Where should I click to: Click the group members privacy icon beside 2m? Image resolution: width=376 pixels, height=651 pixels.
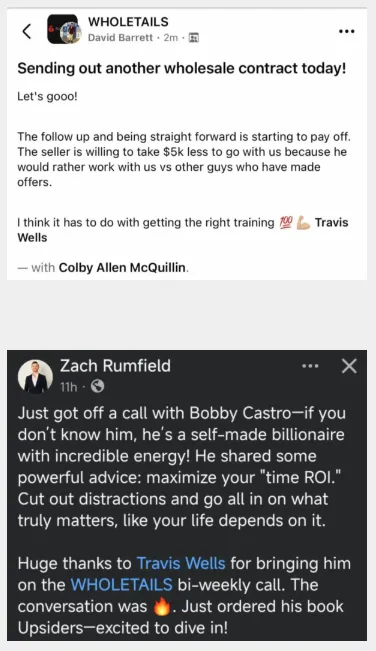pos(194,38)
